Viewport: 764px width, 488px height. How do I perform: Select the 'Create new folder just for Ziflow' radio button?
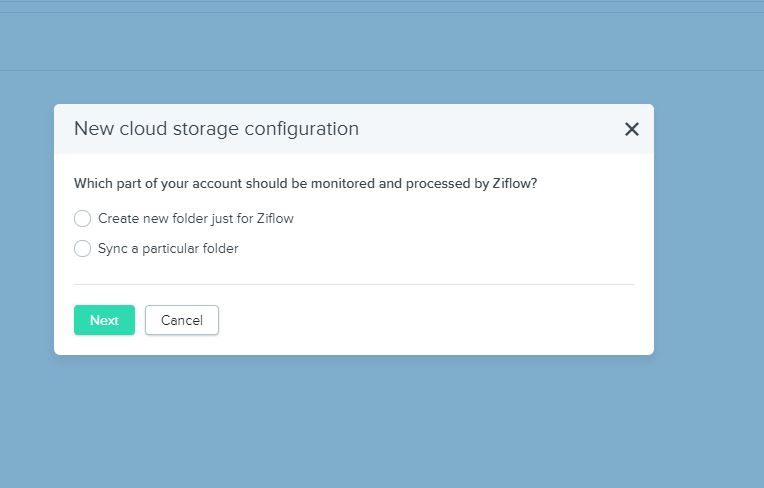click(82, 218)
